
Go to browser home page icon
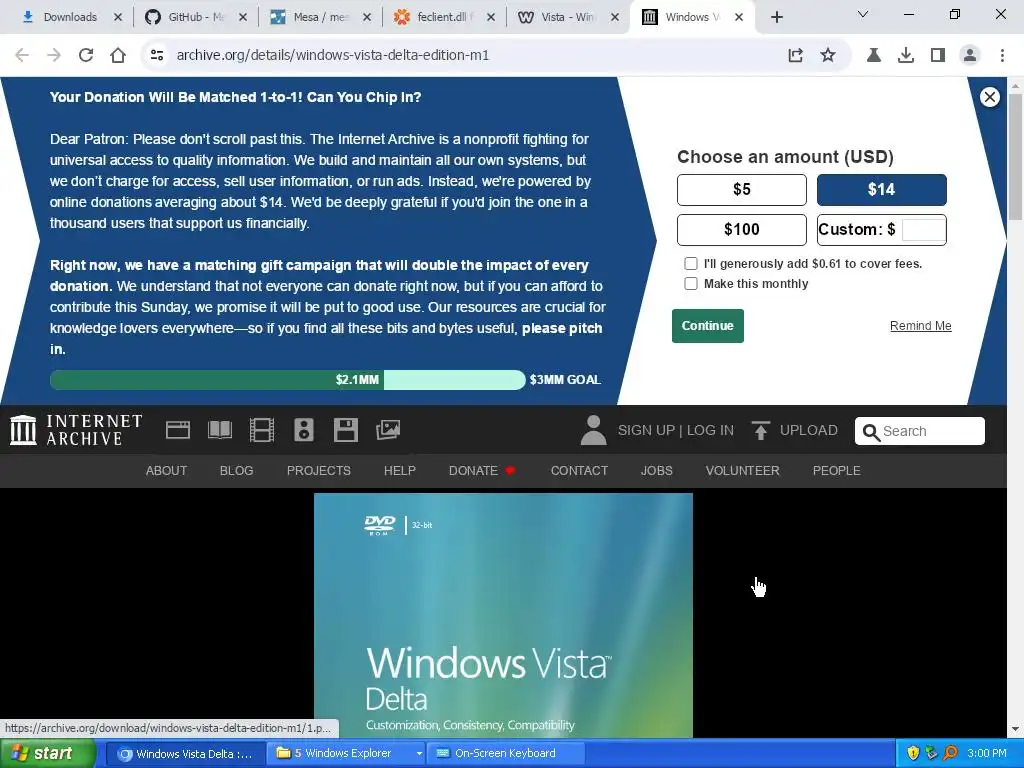pos(118,55)
